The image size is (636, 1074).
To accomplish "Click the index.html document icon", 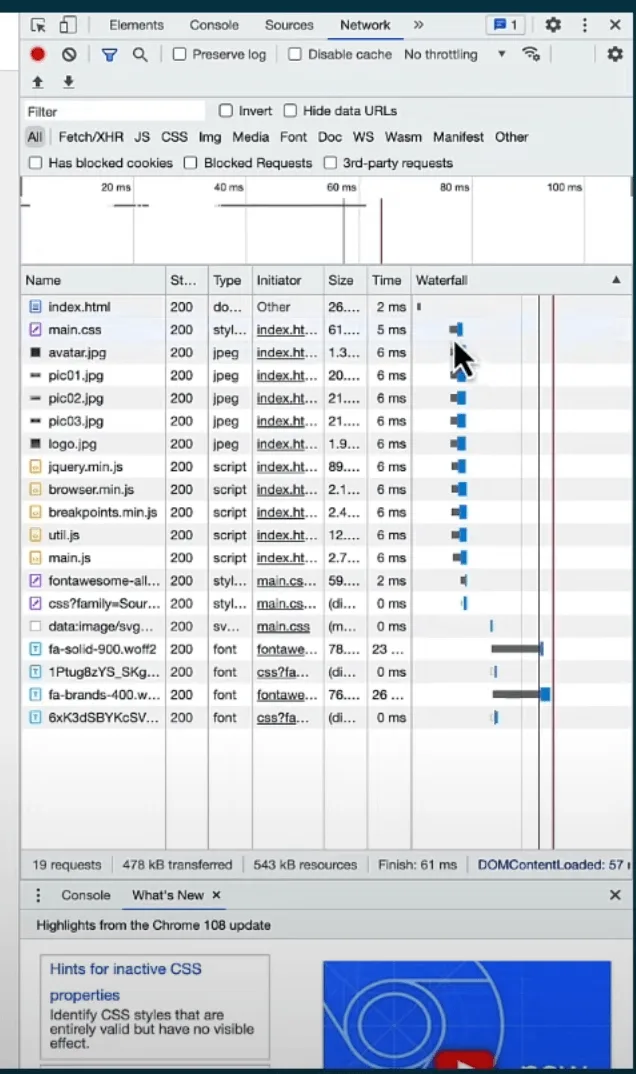I will coord(35,307).
